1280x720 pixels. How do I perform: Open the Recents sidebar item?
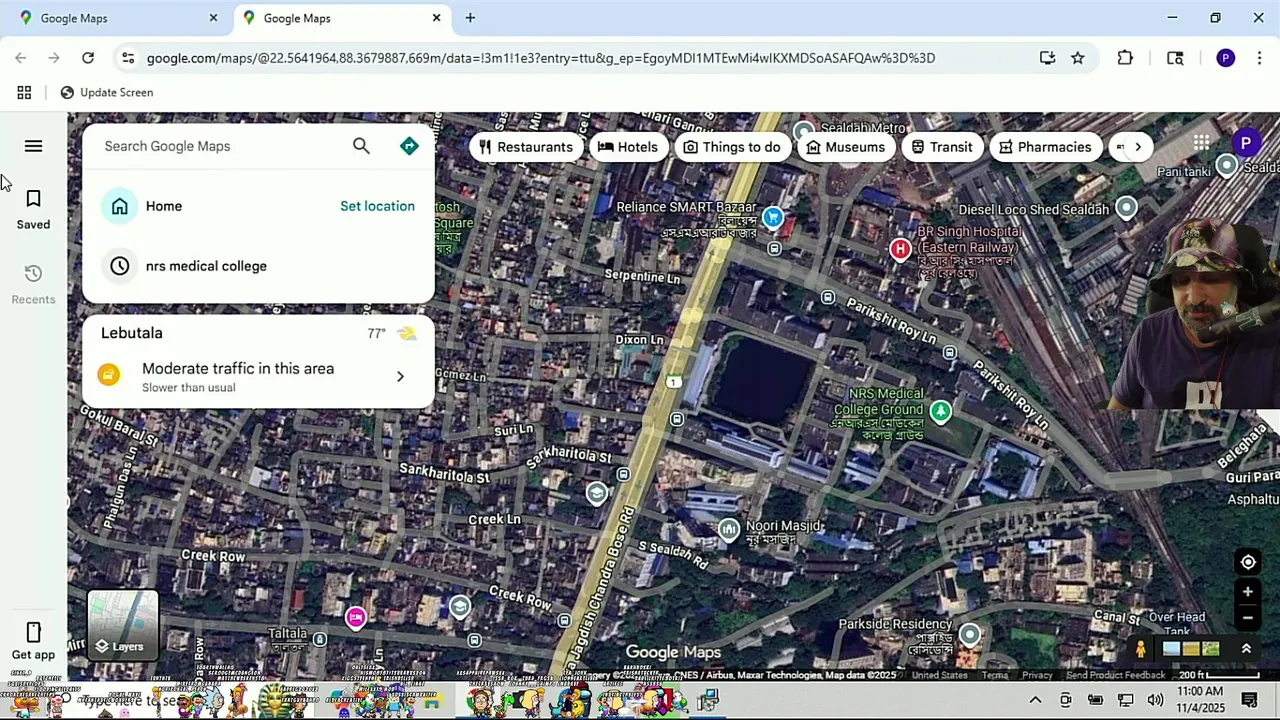point(33,285)
